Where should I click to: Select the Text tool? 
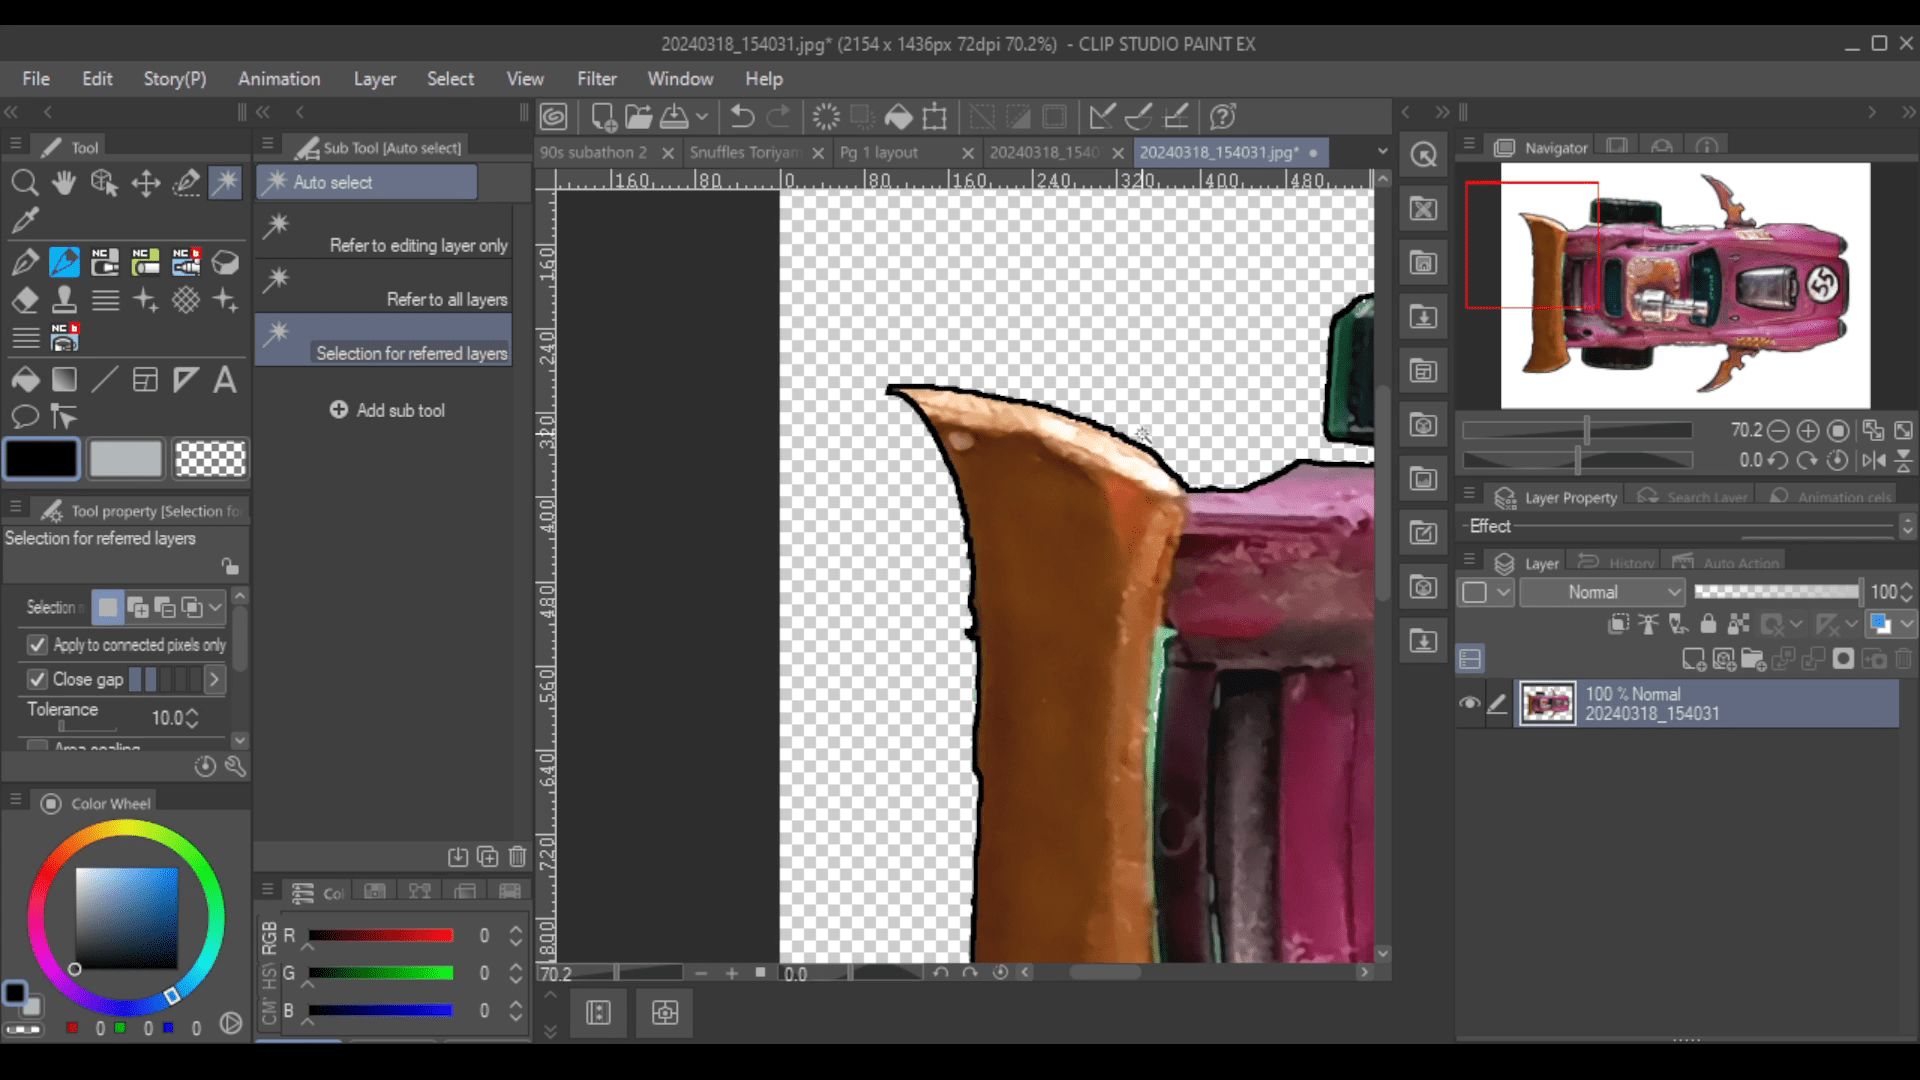pyautogui.click(x=225, y=380)
